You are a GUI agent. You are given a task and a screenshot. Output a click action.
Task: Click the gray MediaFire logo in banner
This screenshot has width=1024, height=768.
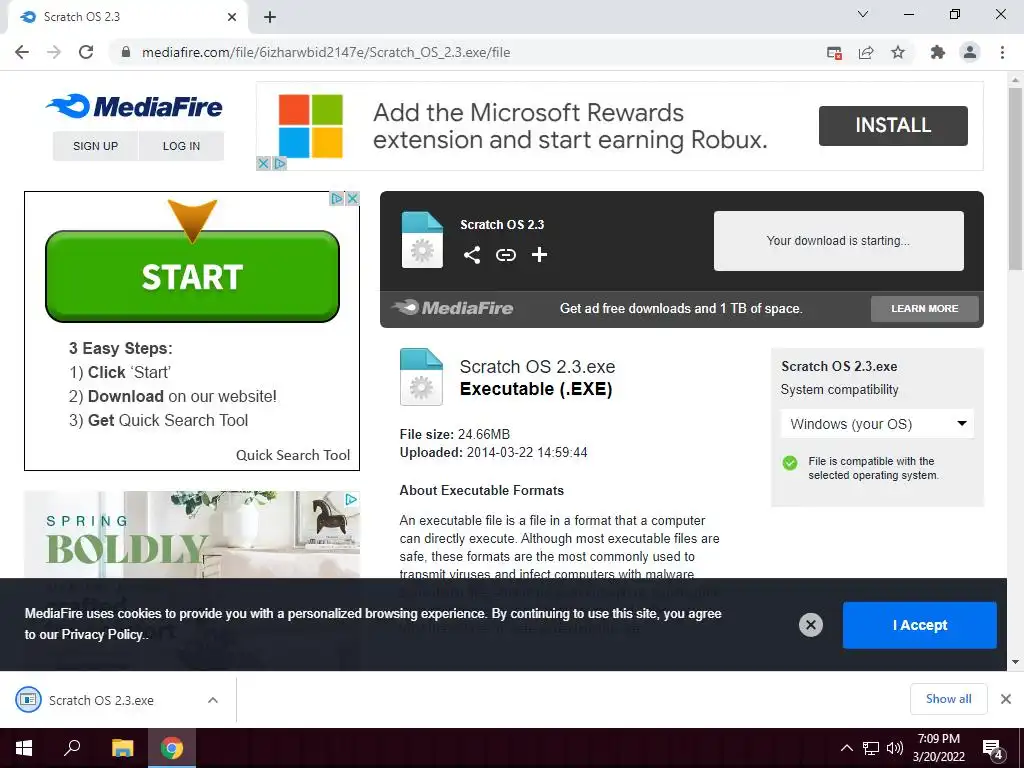point(452,308)
